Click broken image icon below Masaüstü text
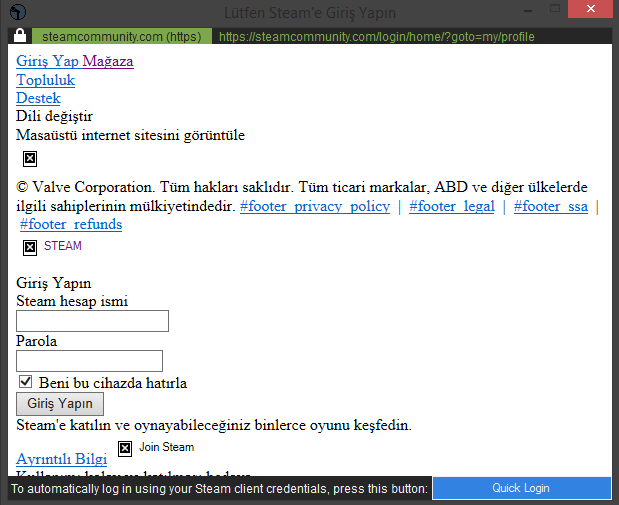 click(30, 159)
